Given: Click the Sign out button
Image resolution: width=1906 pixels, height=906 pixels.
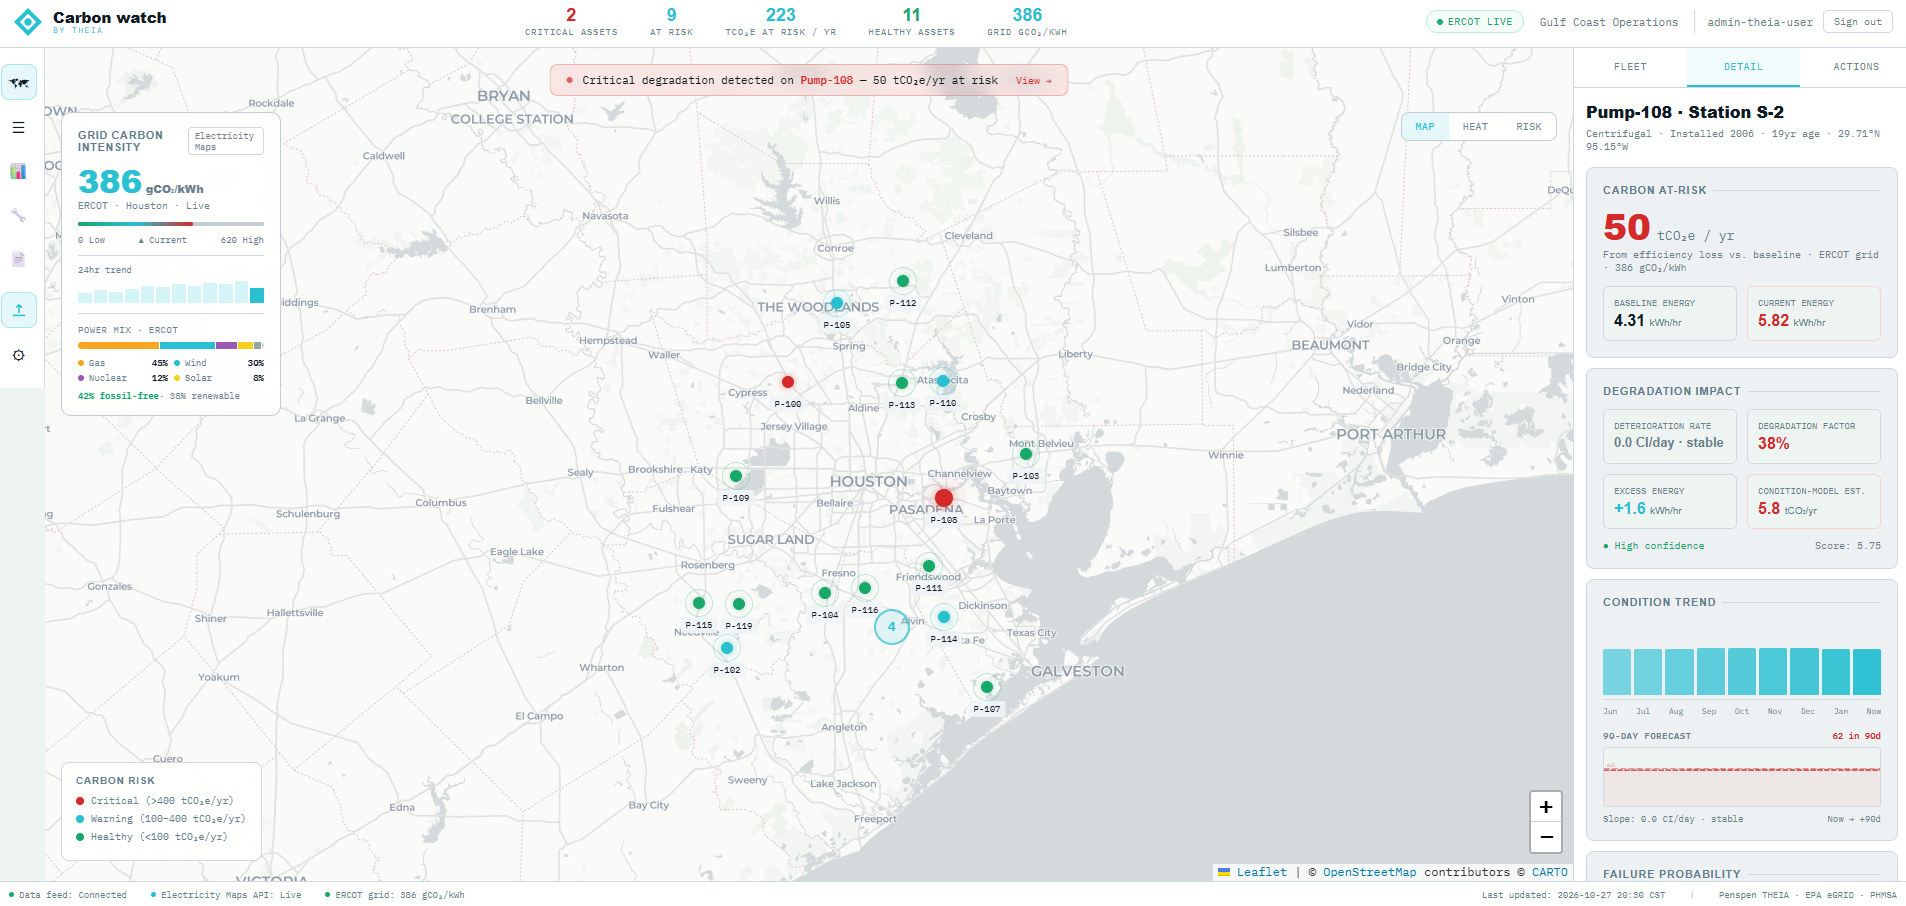Looking at the screenshot, I should coord(1857,22).
